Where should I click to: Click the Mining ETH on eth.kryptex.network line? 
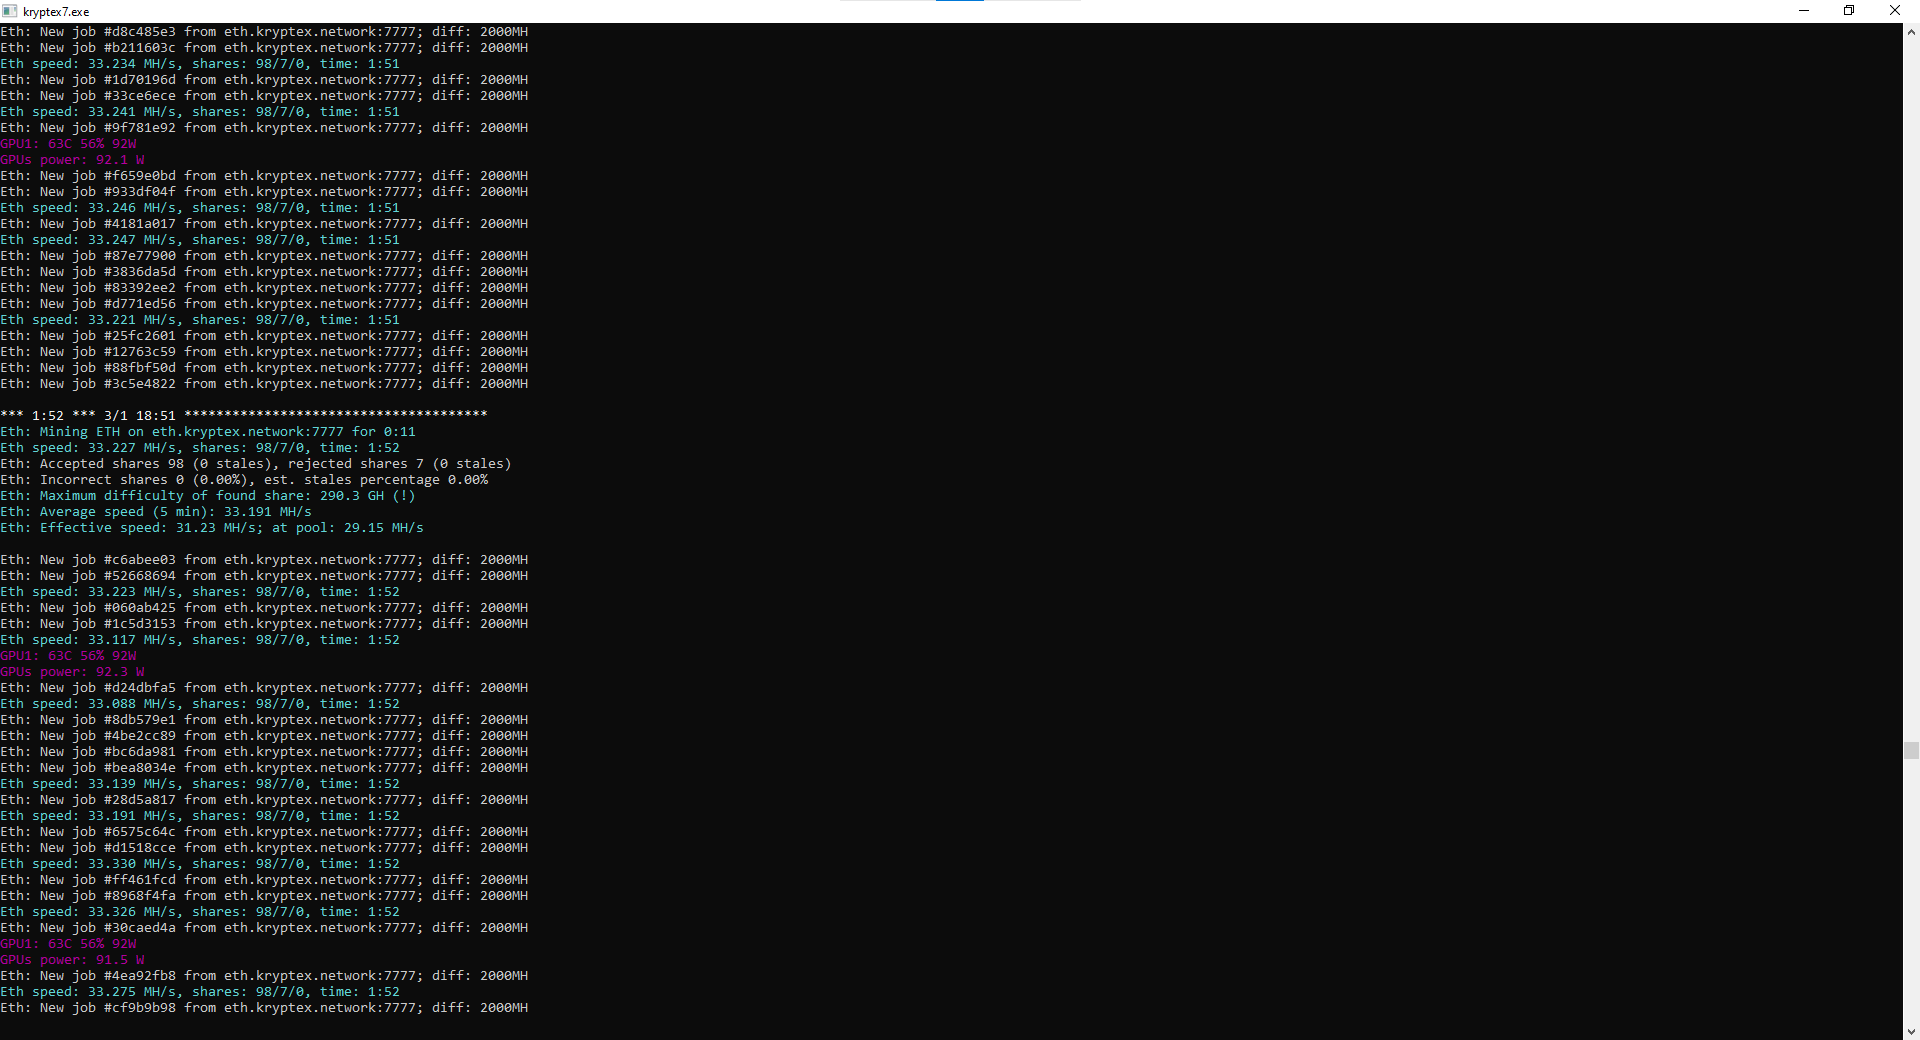coord(208,432)
